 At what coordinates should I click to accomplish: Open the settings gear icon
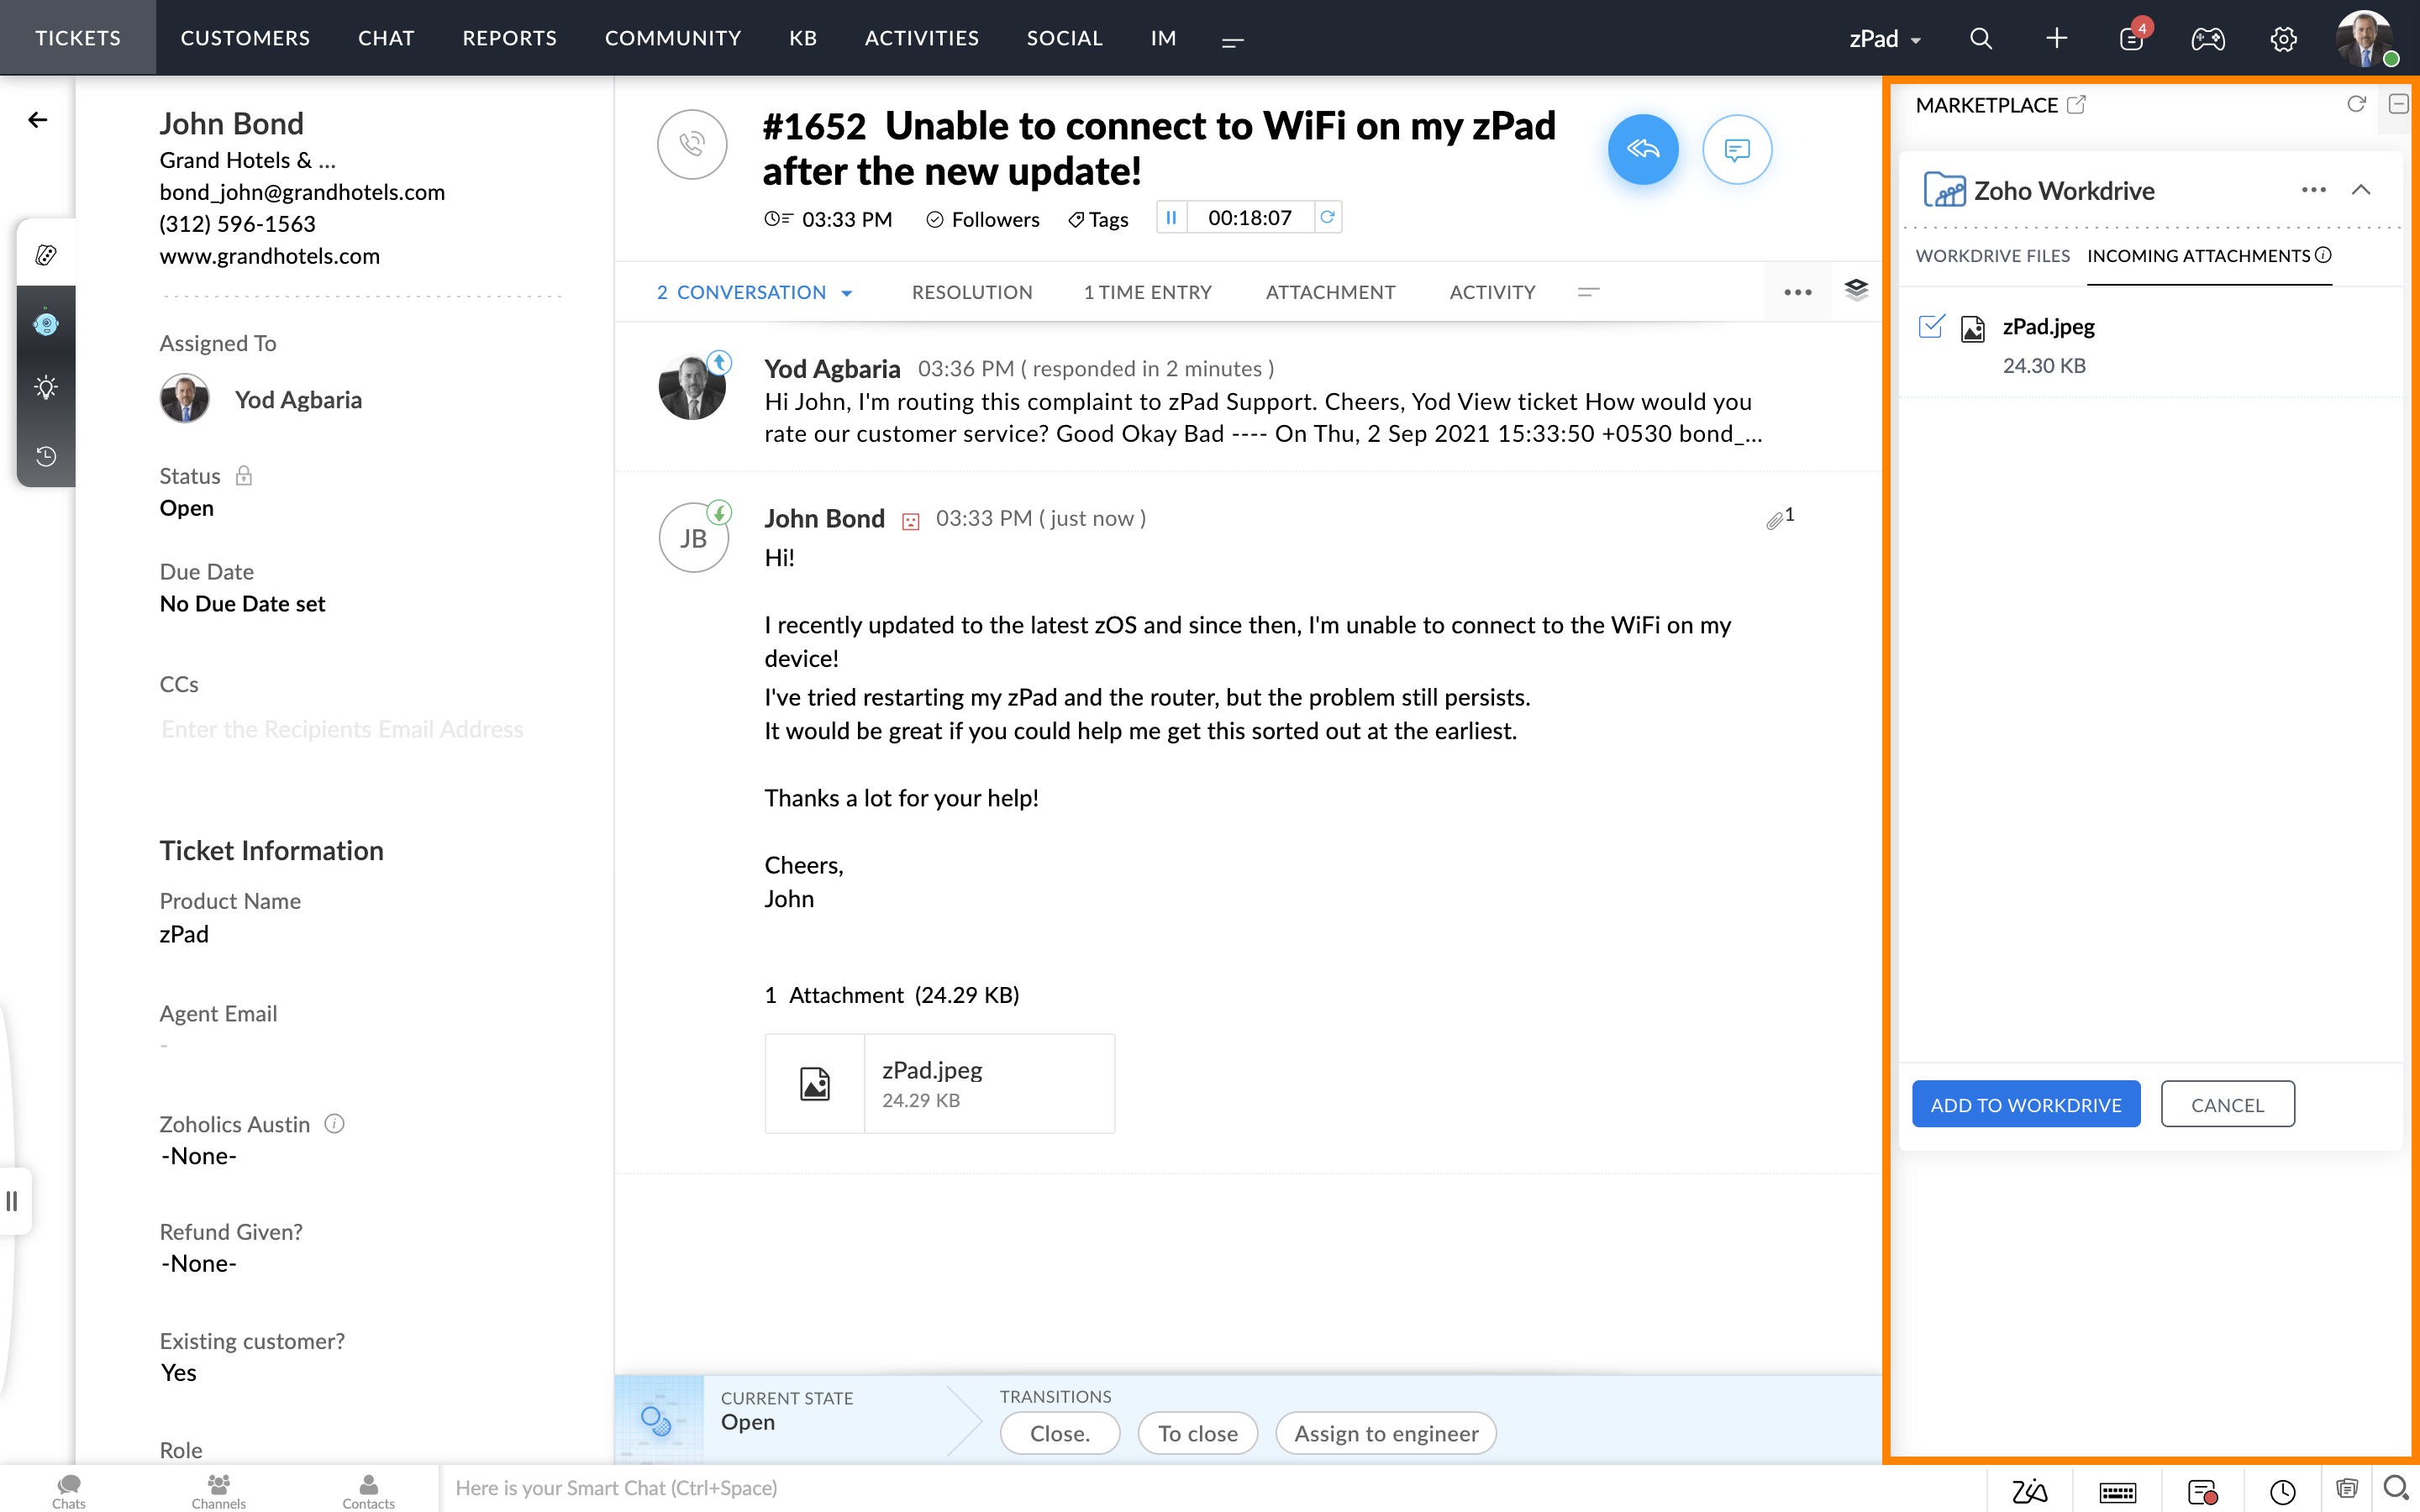2283,39
